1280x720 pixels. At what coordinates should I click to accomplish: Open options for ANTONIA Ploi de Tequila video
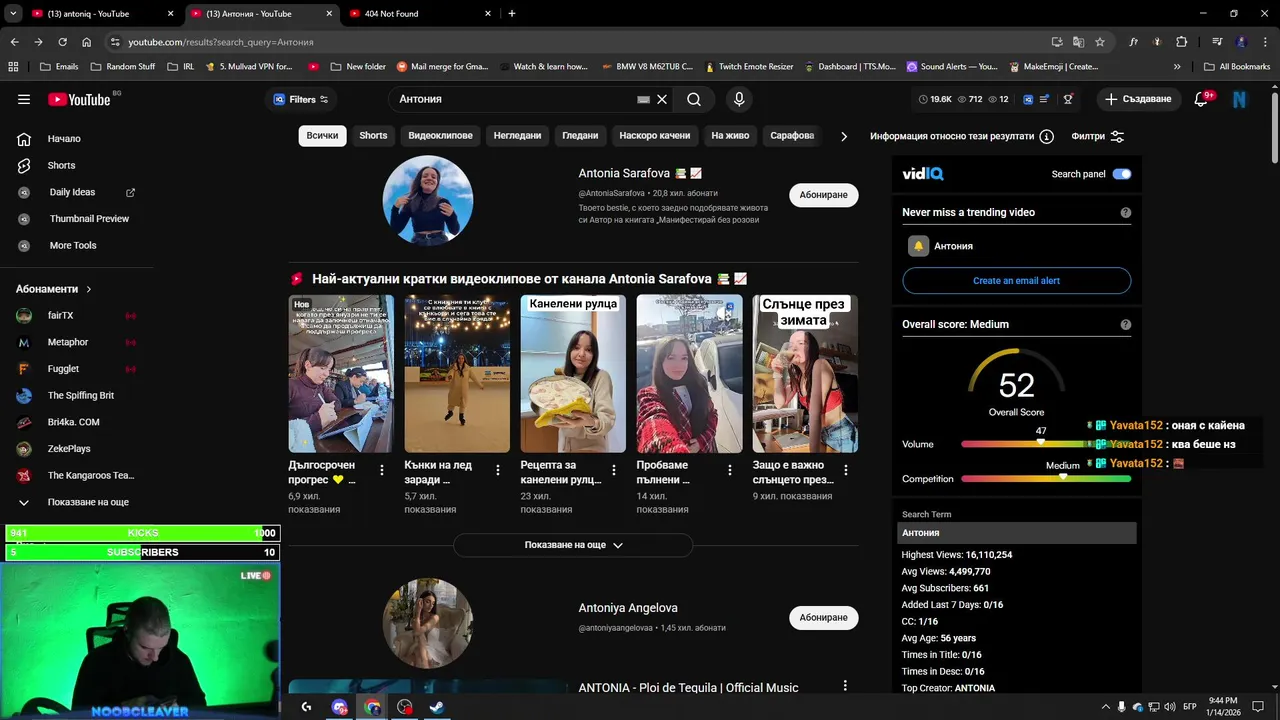tap(845, 686)
